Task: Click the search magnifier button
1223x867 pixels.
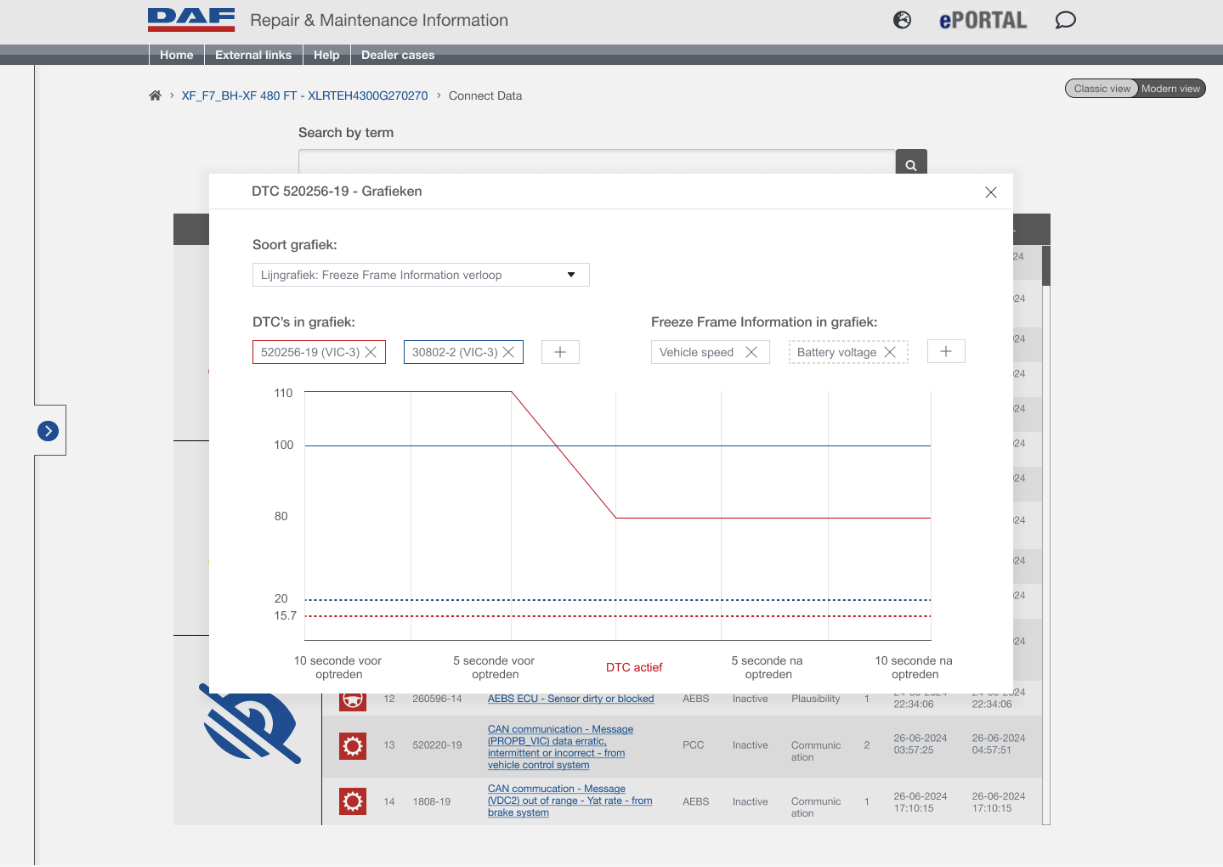Action: 910,165
